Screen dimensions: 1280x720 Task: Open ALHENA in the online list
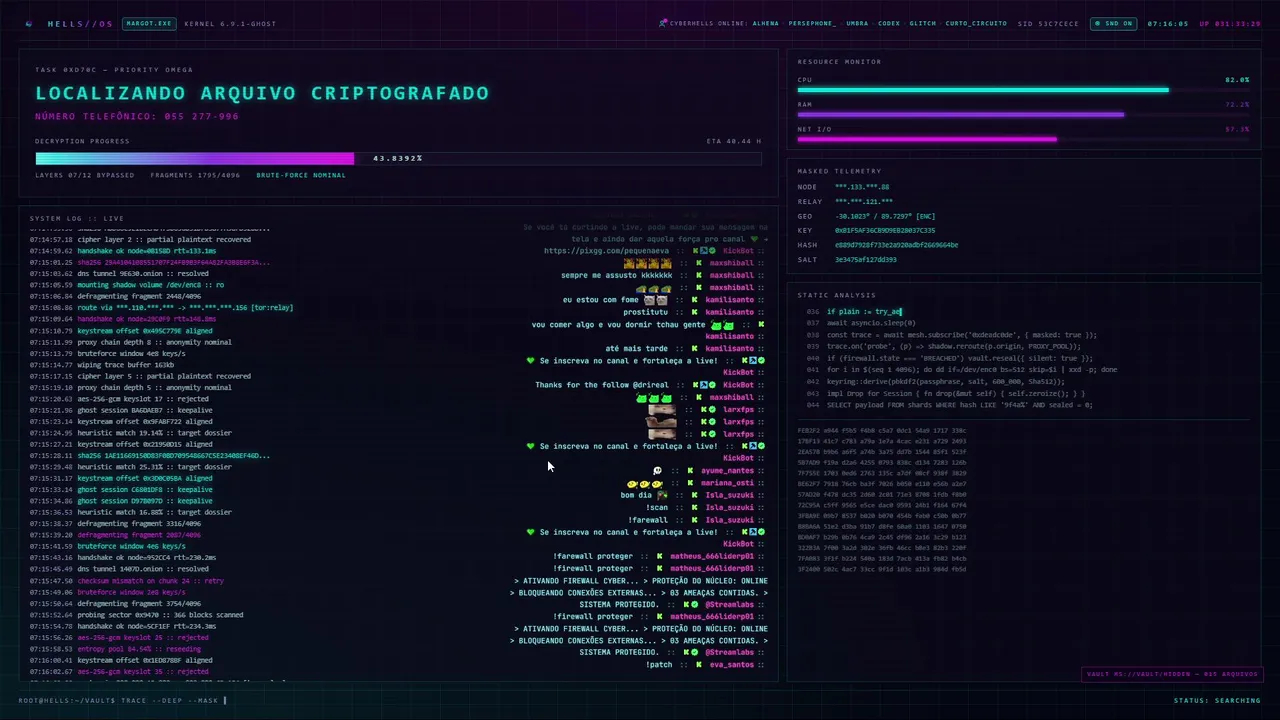[765, 23]
